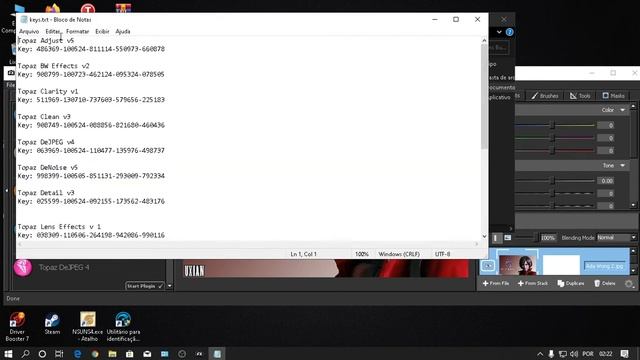The height and width of the screenshot is (360, 640).
Task: Open the Mail app from taskbar
Action: [147, 353]
